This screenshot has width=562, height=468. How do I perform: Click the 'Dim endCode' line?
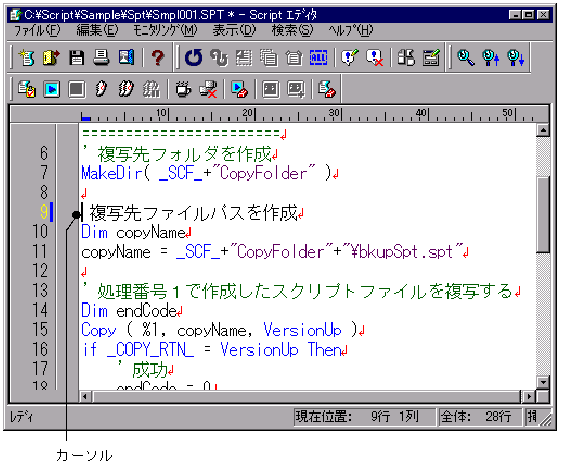coord(132,310)
